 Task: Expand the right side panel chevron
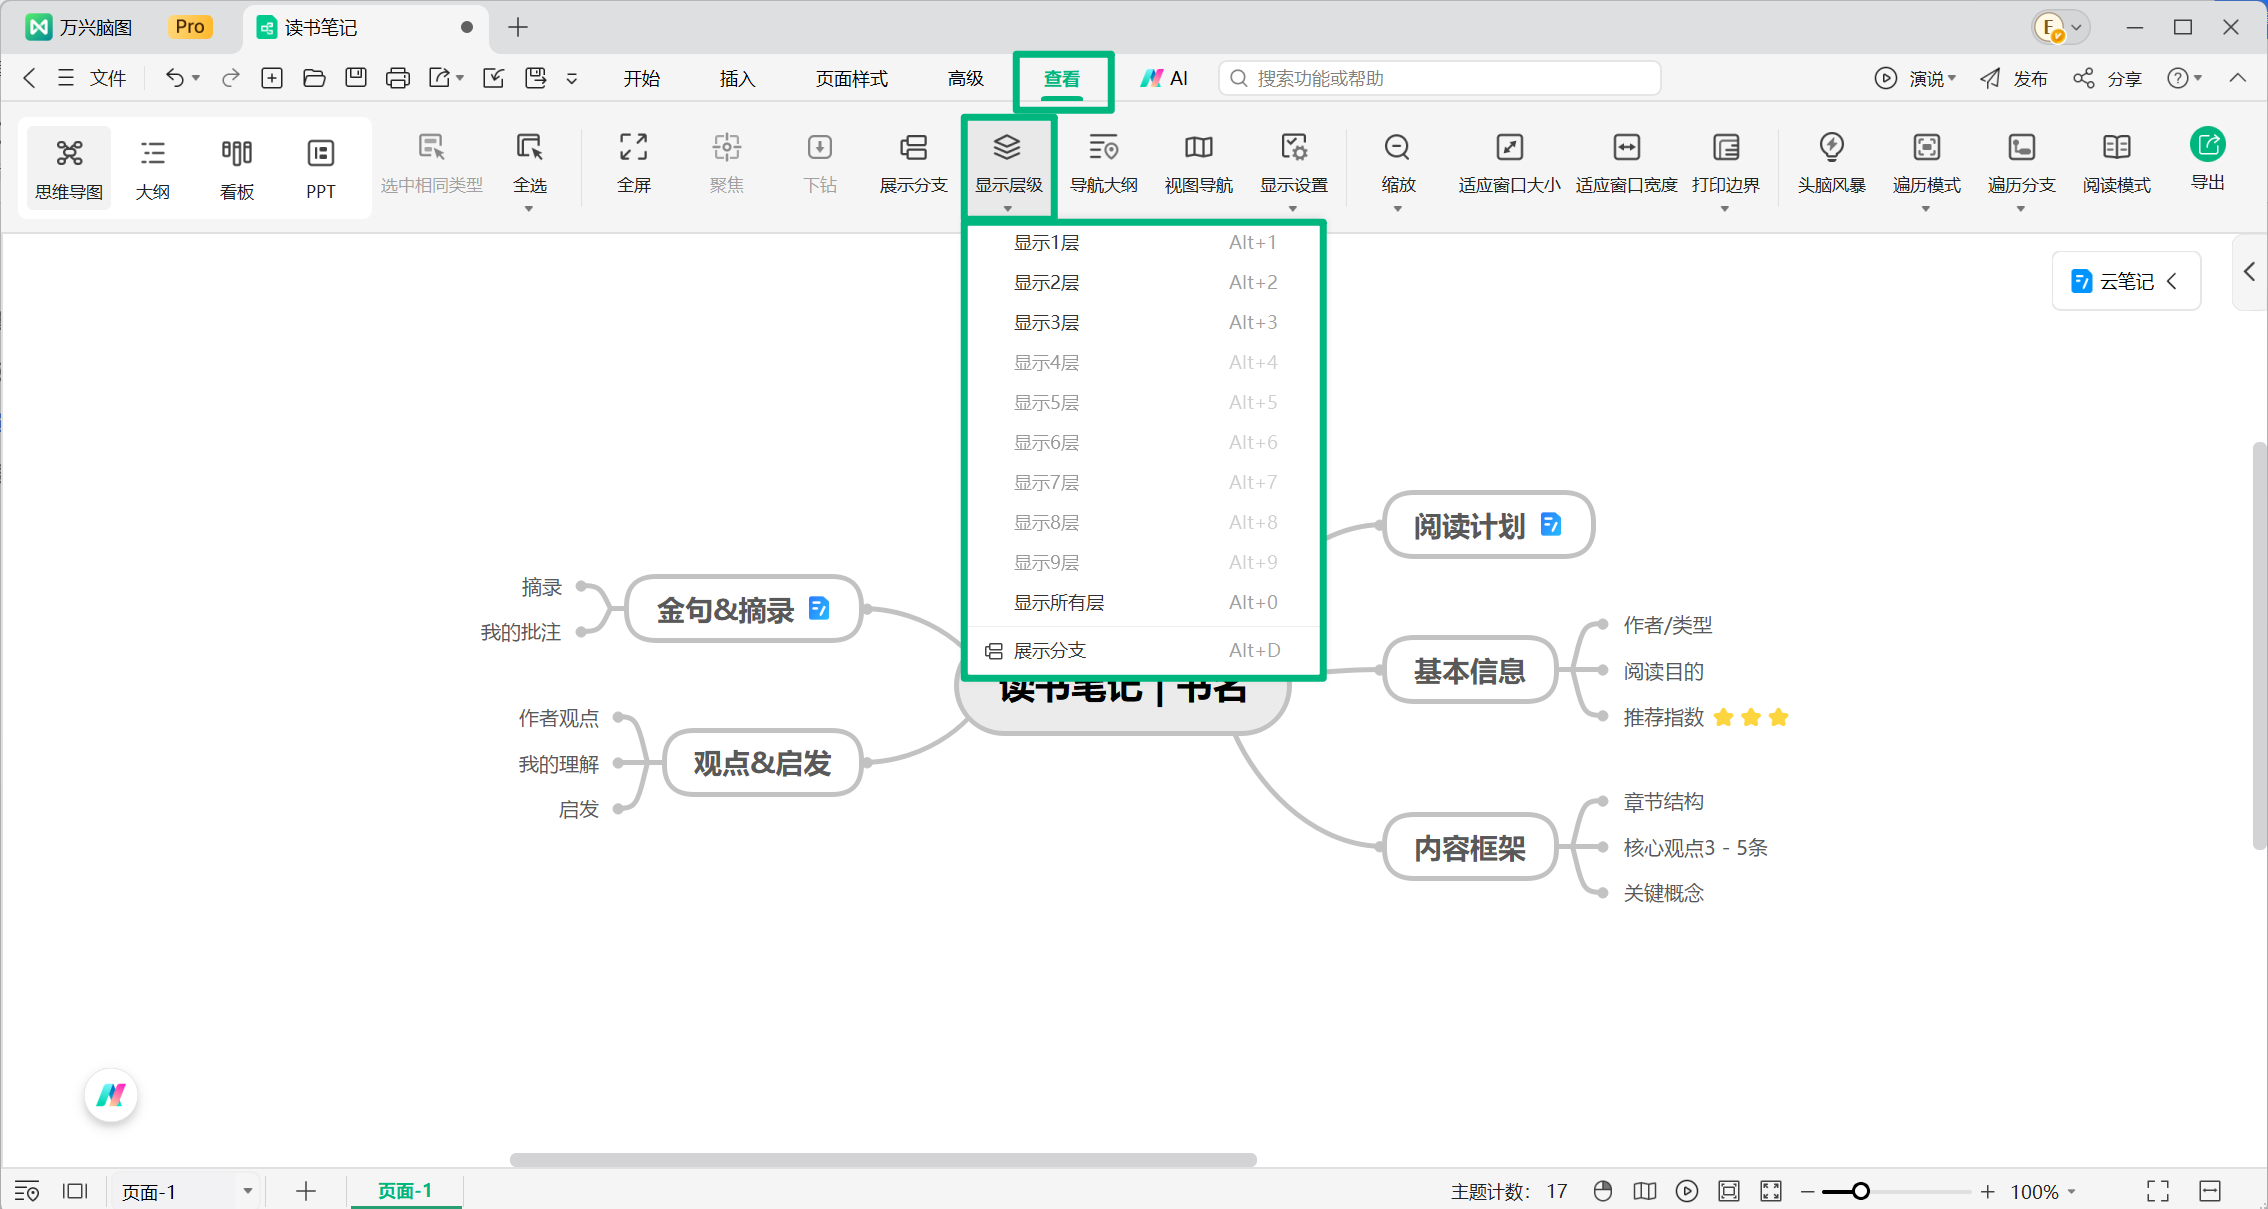[x=2250, y=271]
